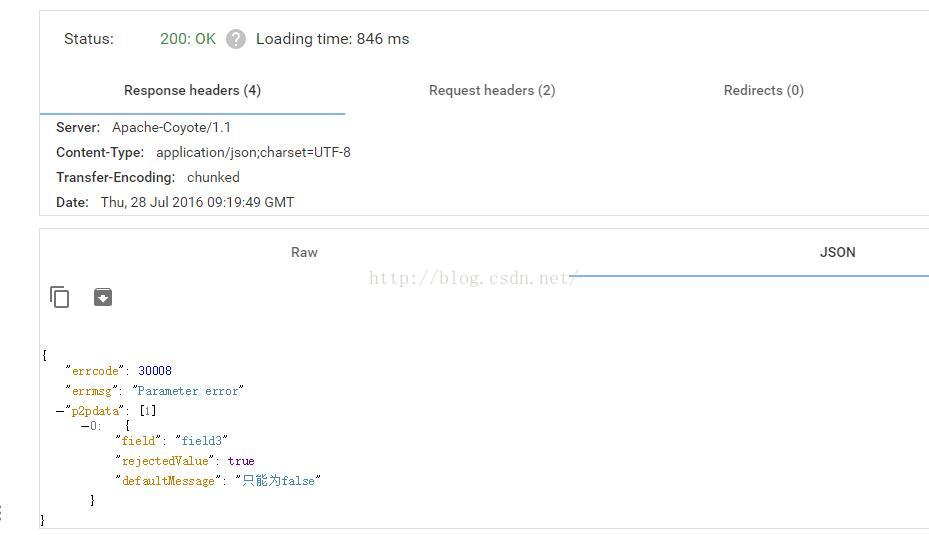Collapse array item 0 in JSON tree
The height and width of the screenshot is (535, 929).
coord(85,426)
